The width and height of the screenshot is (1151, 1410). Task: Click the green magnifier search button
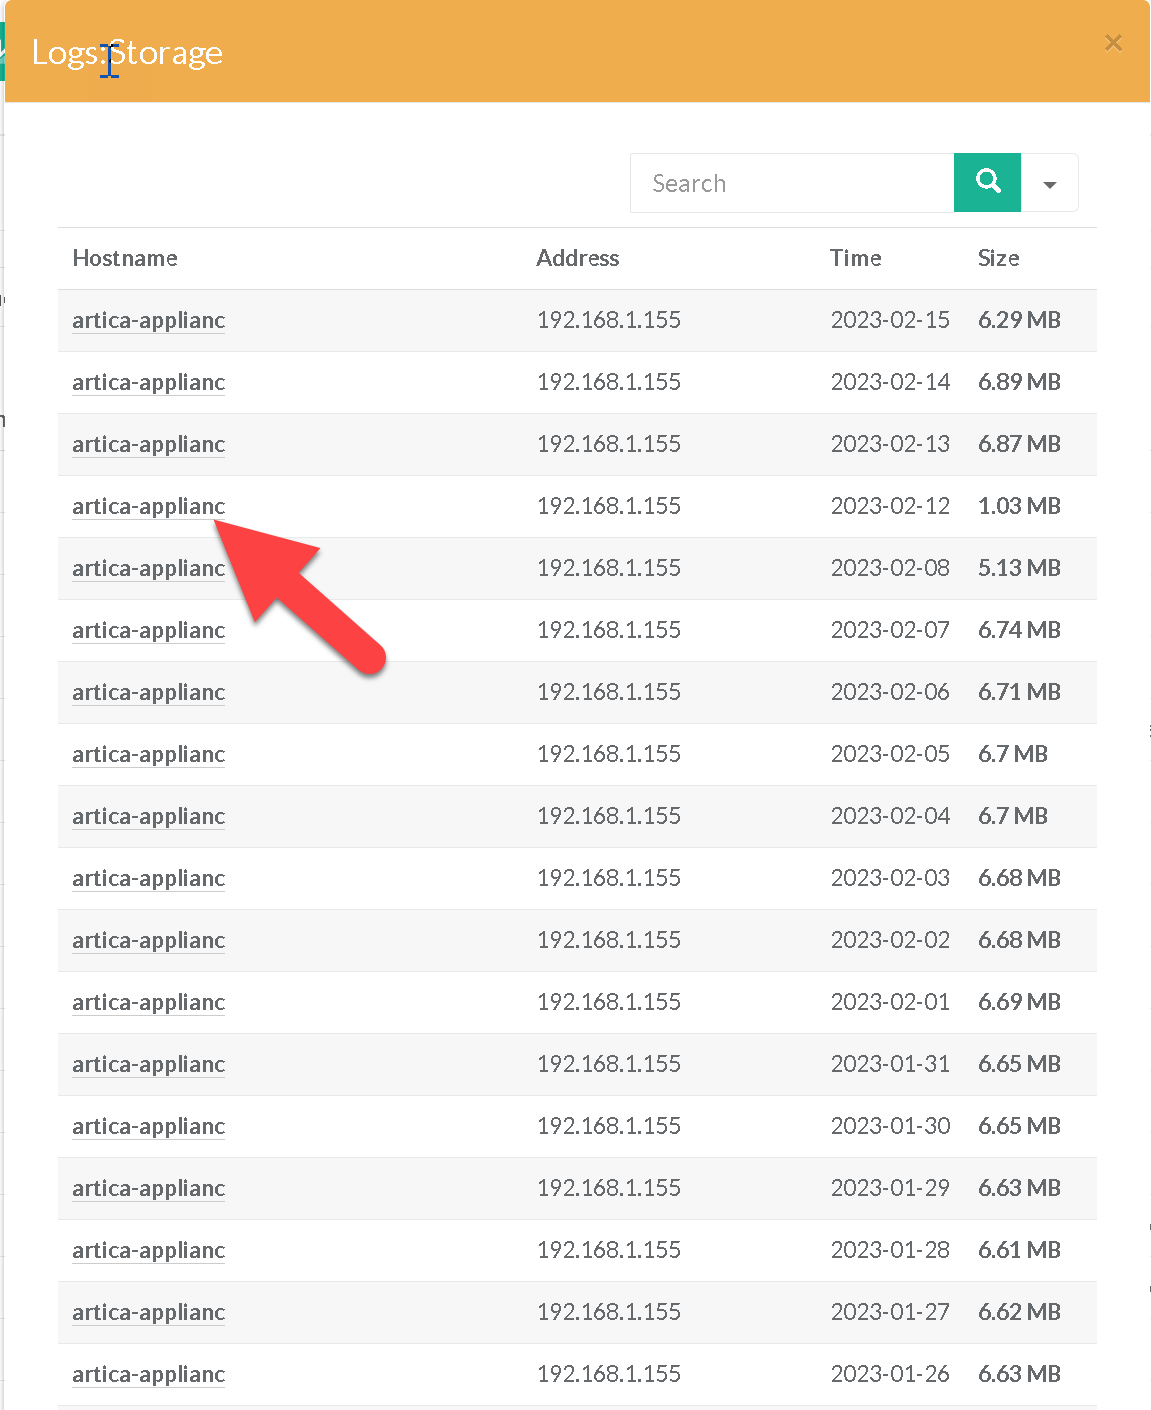pyautogui.click(x=987, y=182)
